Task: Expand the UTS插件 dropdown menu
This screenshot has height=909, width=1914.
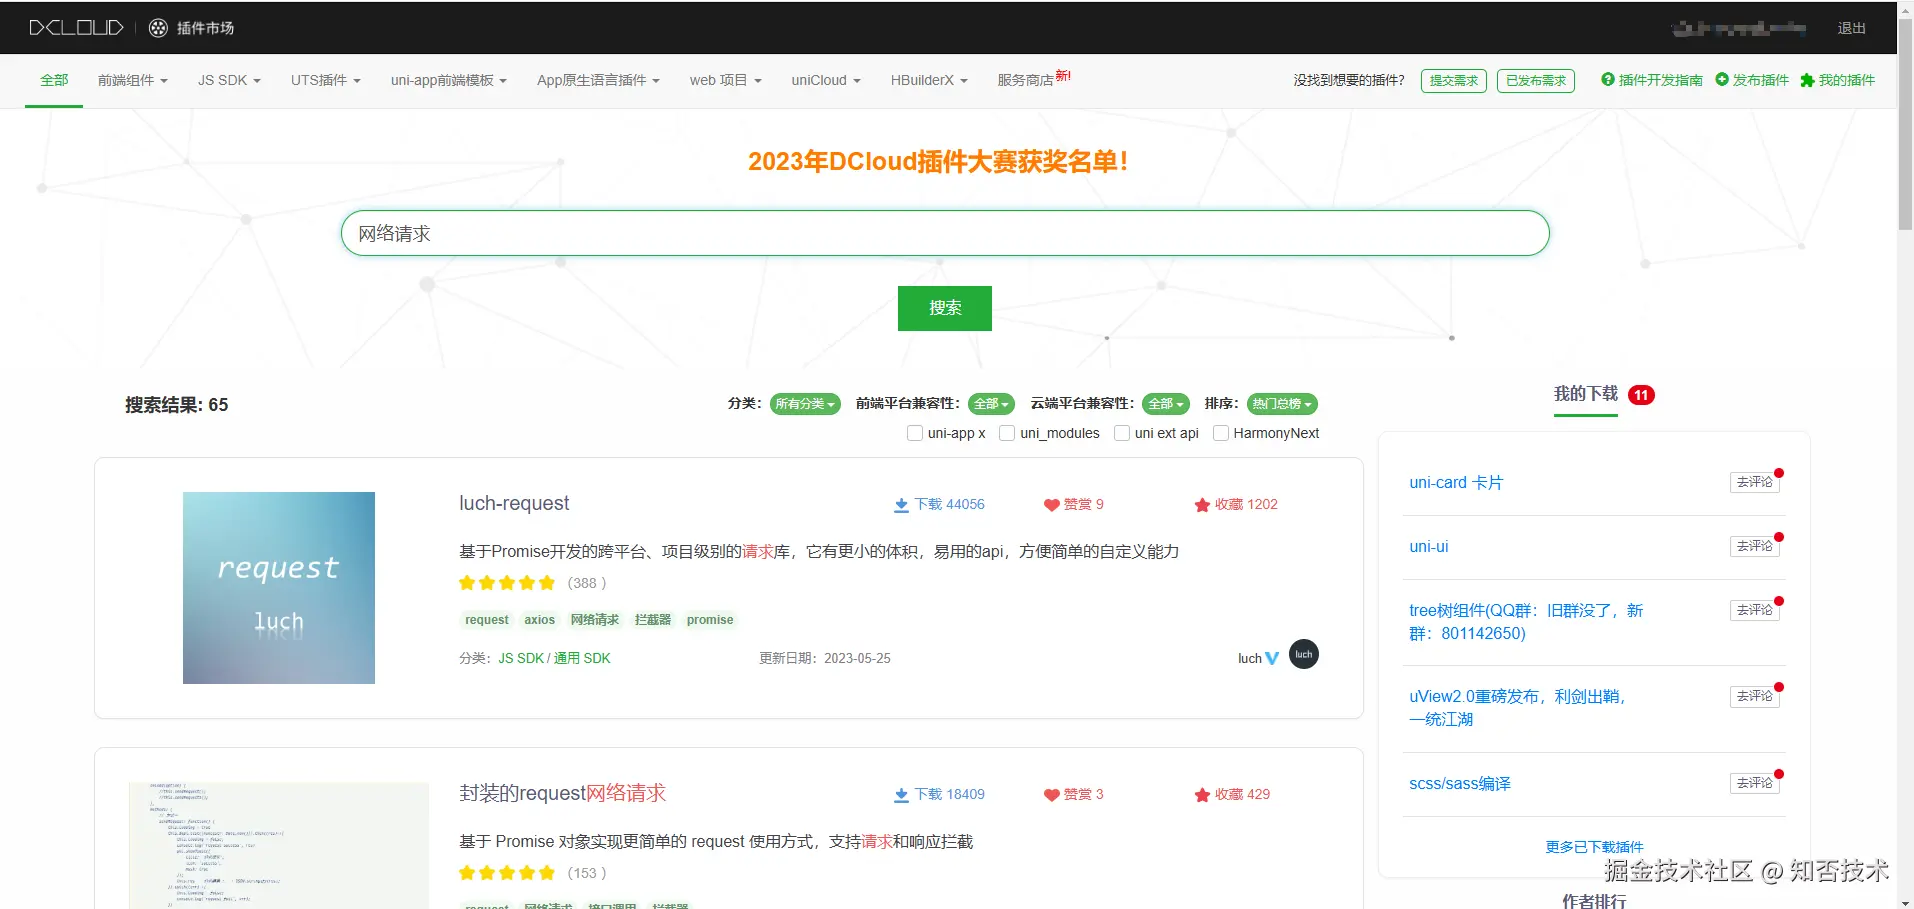Action: coord(326,80)
